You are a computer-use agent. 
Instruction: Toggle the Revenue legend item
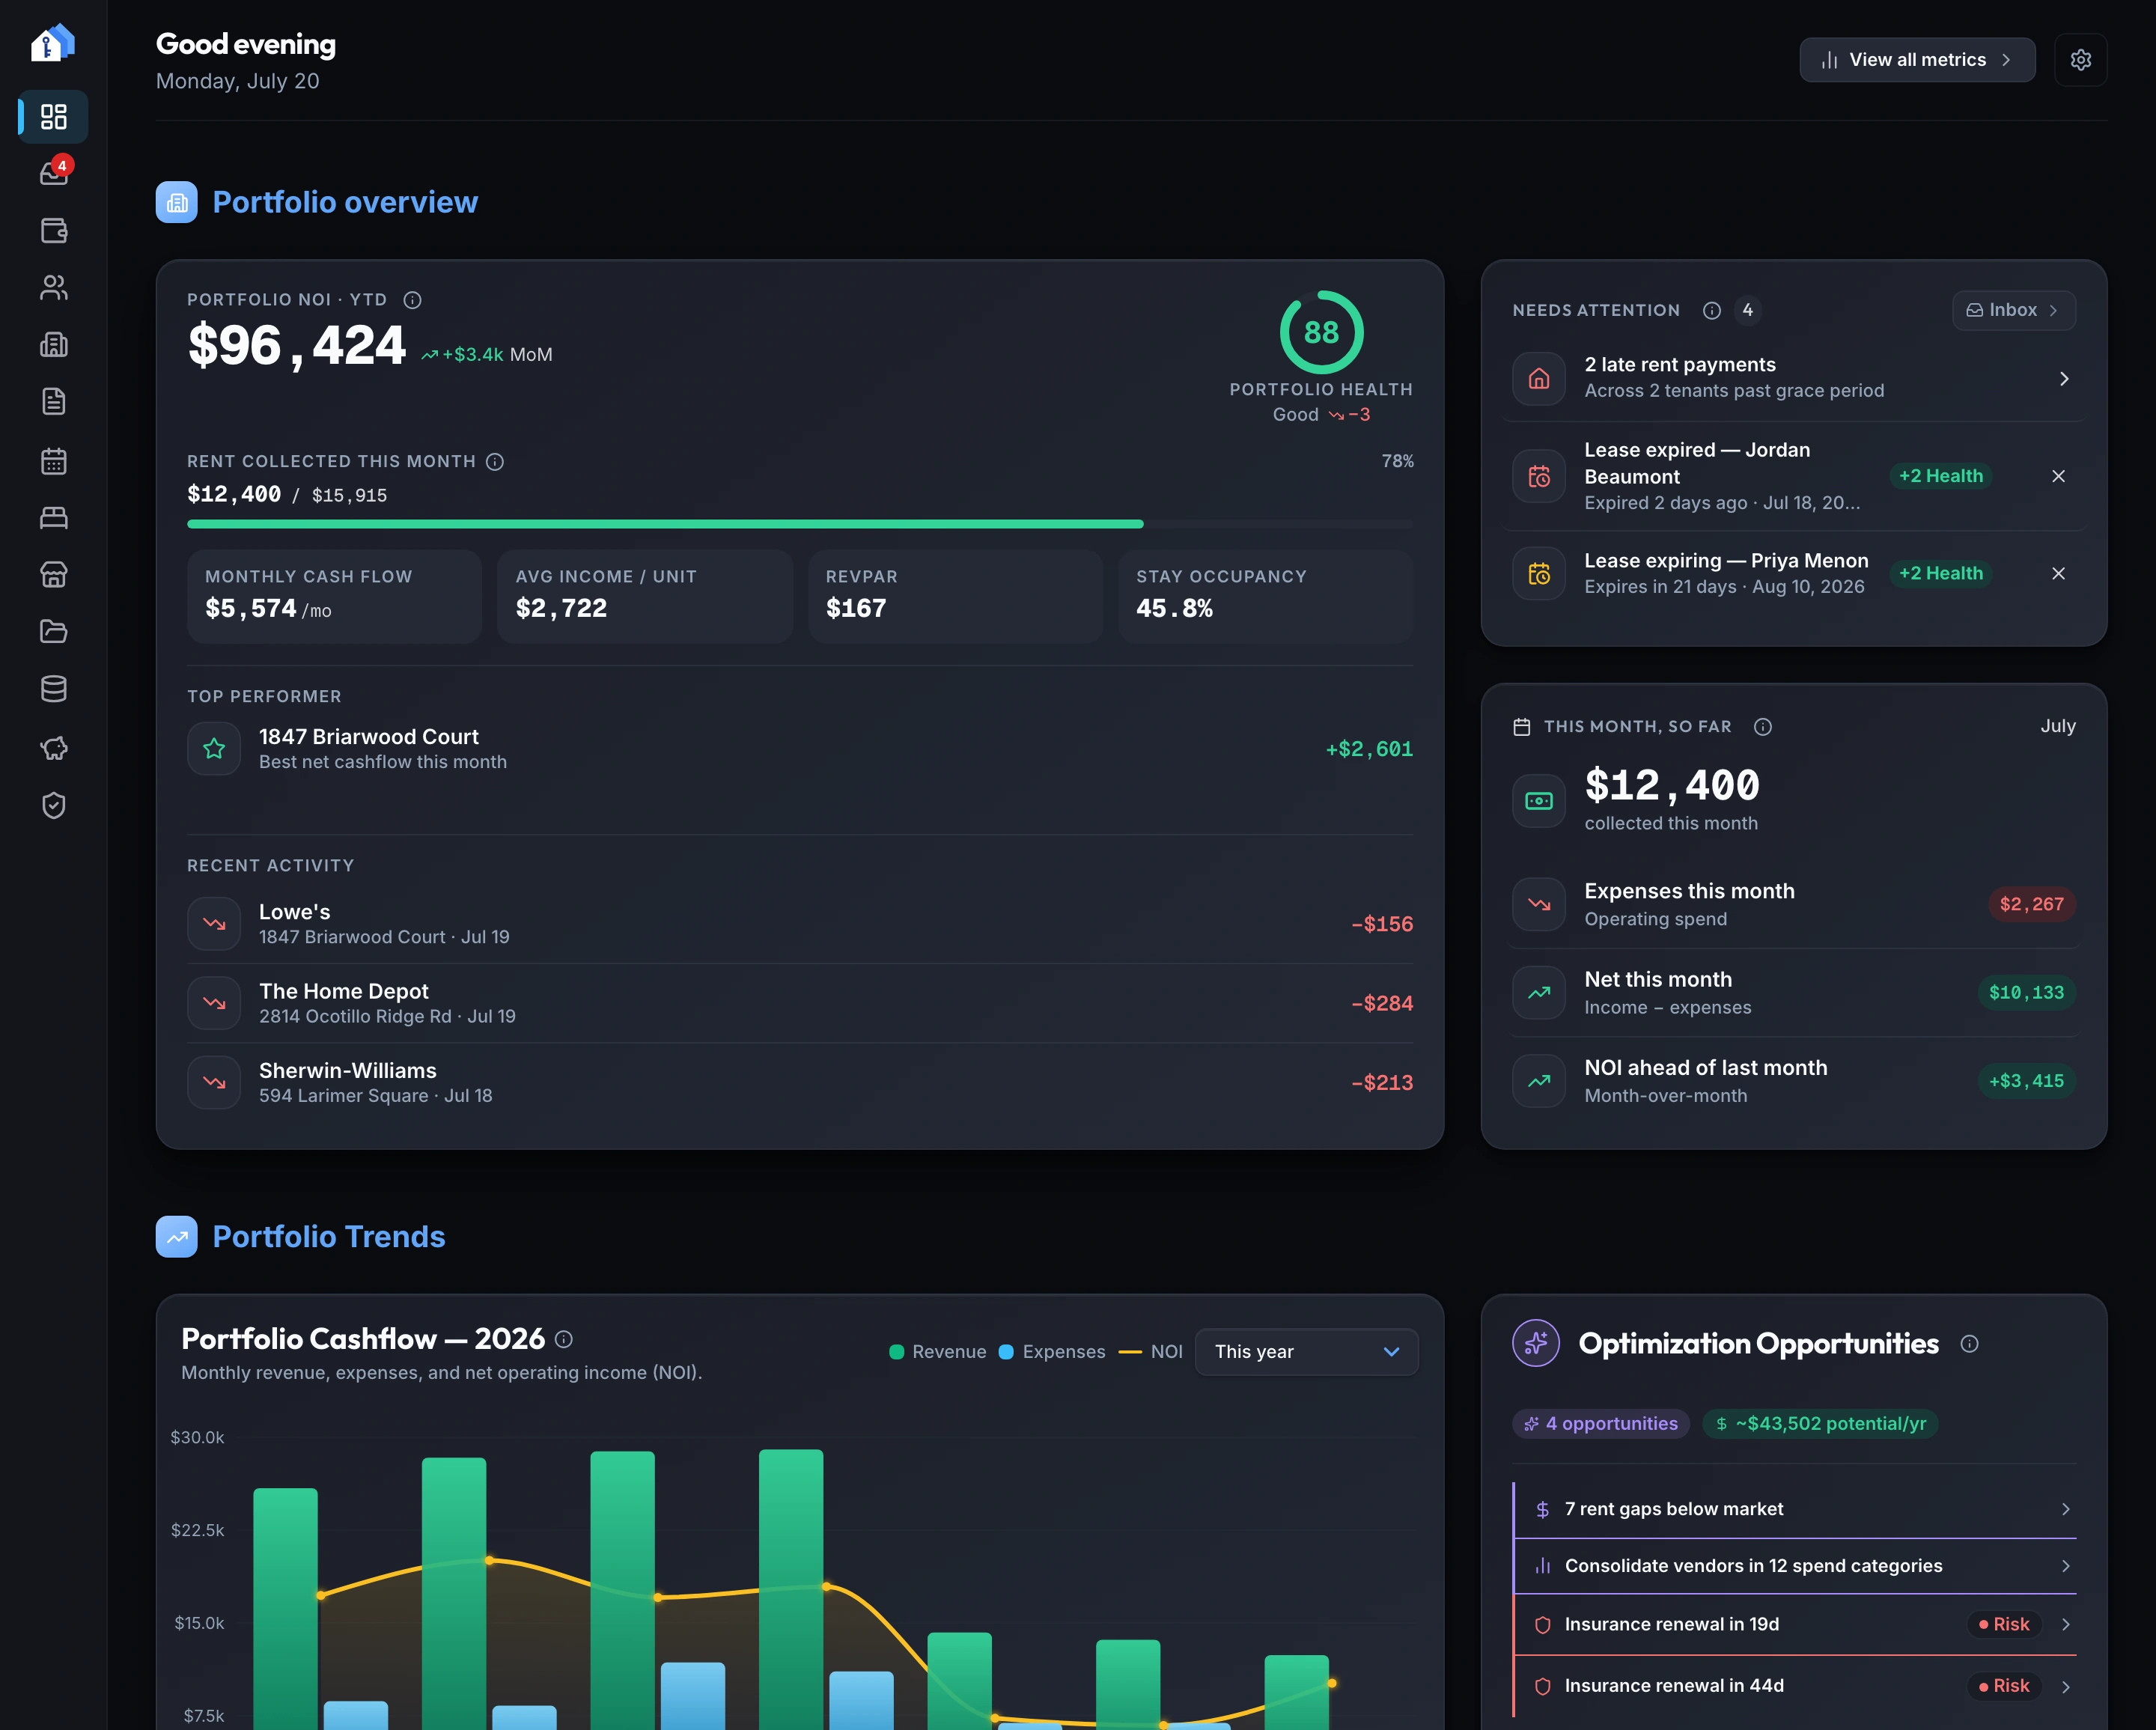coord(938,1352)
